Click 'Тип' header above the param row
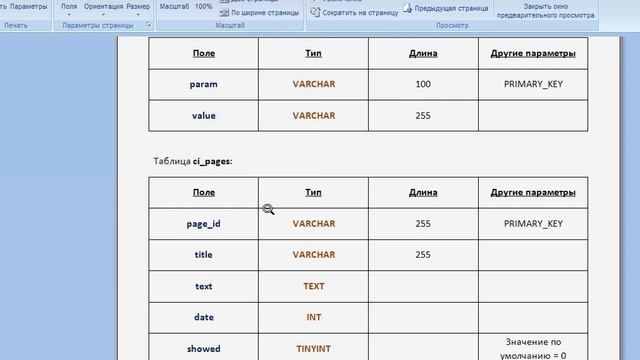 (x=313, y=53)
